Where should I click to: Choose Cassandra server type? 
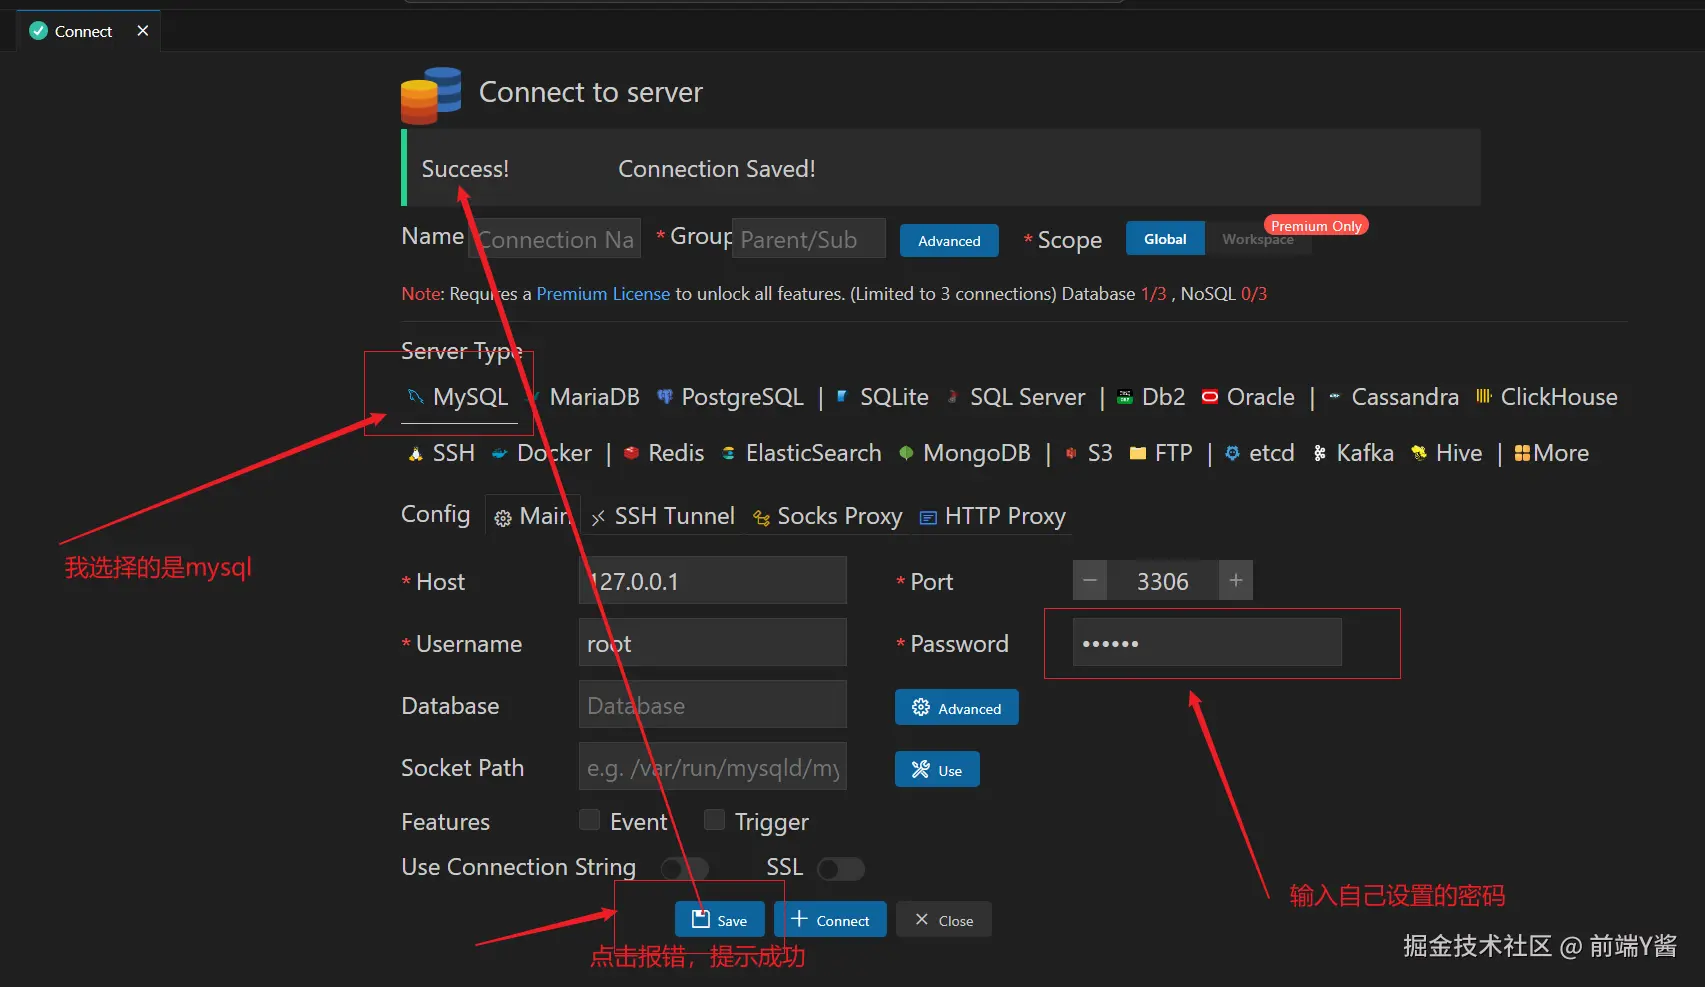click(x=1394, y=397)
